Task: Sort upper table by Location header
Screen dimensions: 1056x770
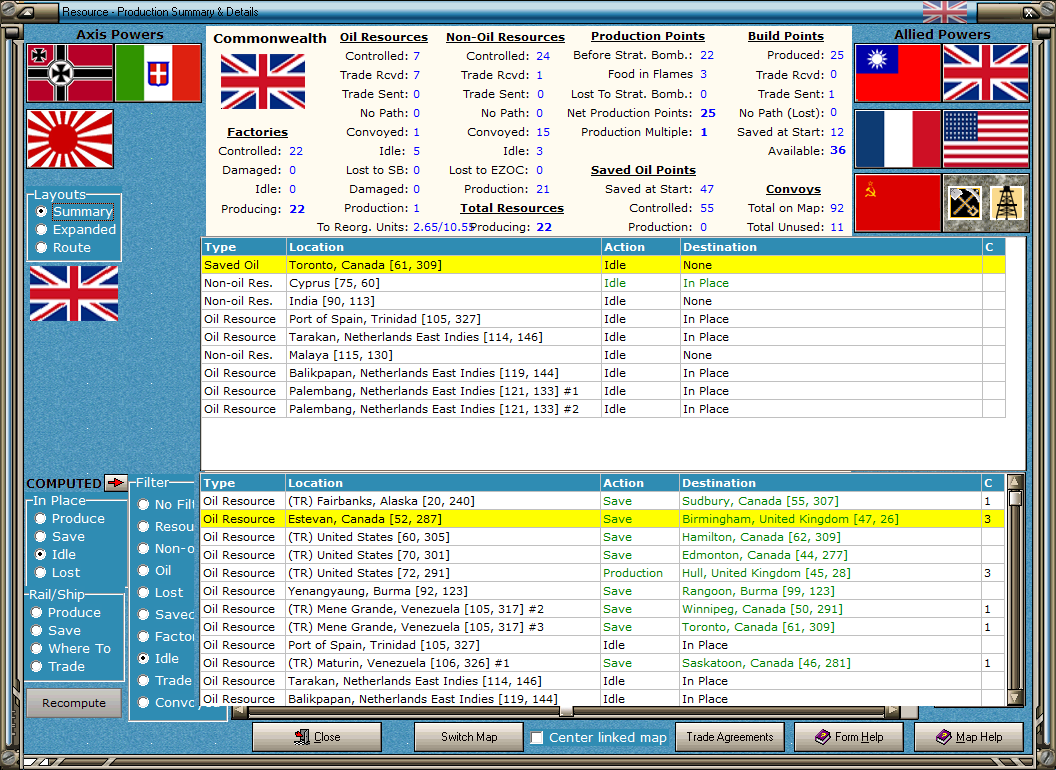Action: click(444, 247)
